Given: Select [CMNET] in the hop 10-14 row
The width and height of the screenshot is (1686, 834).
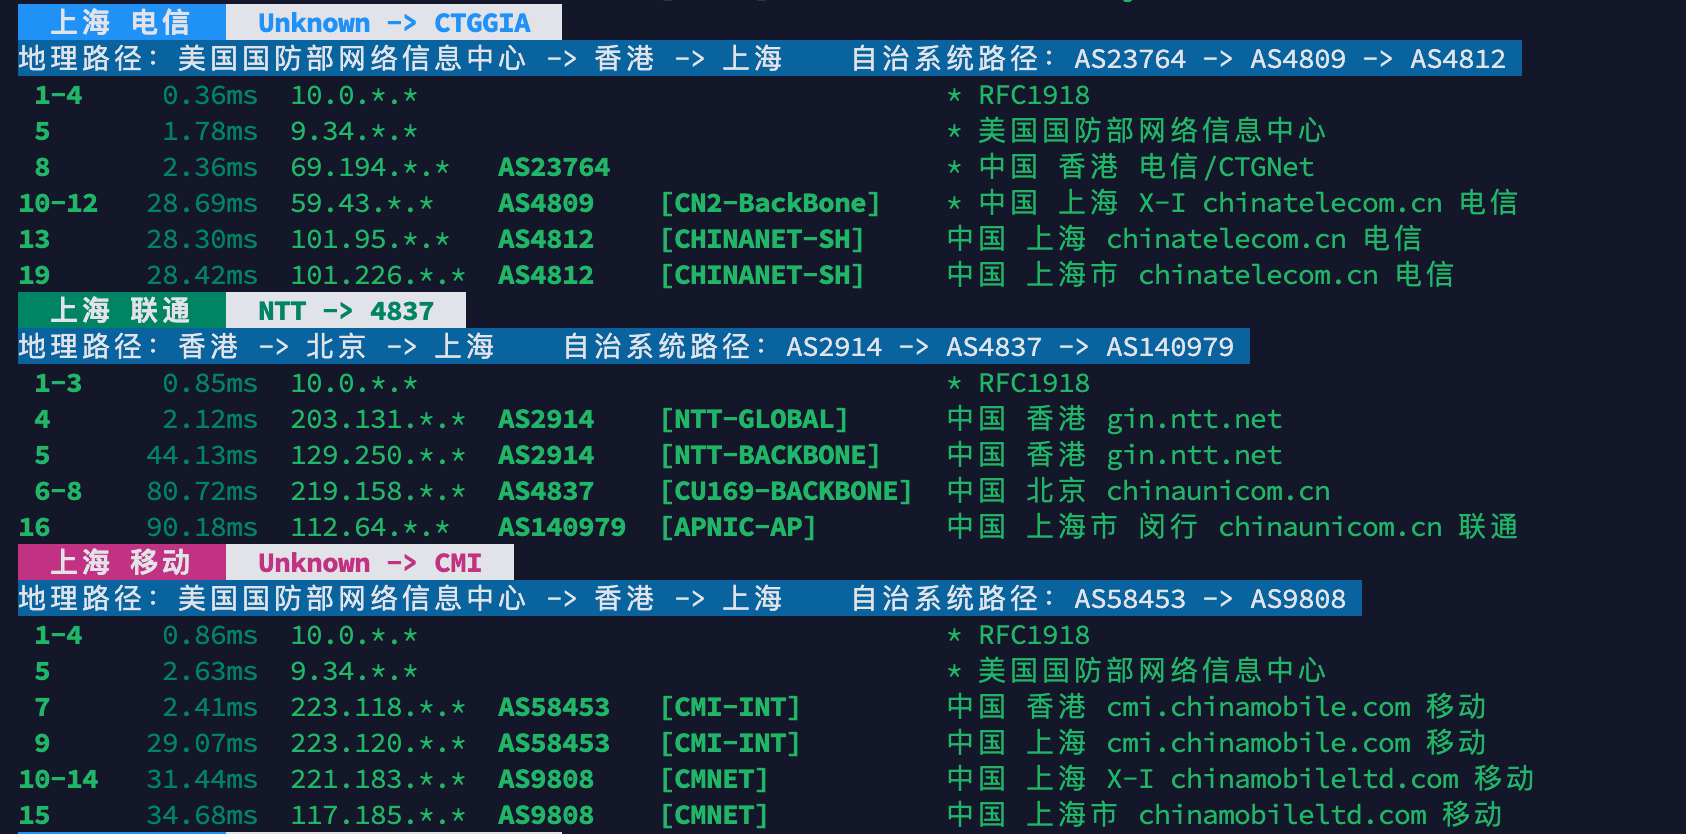Looking at the screenshot, I should click(x=714, y=778).
